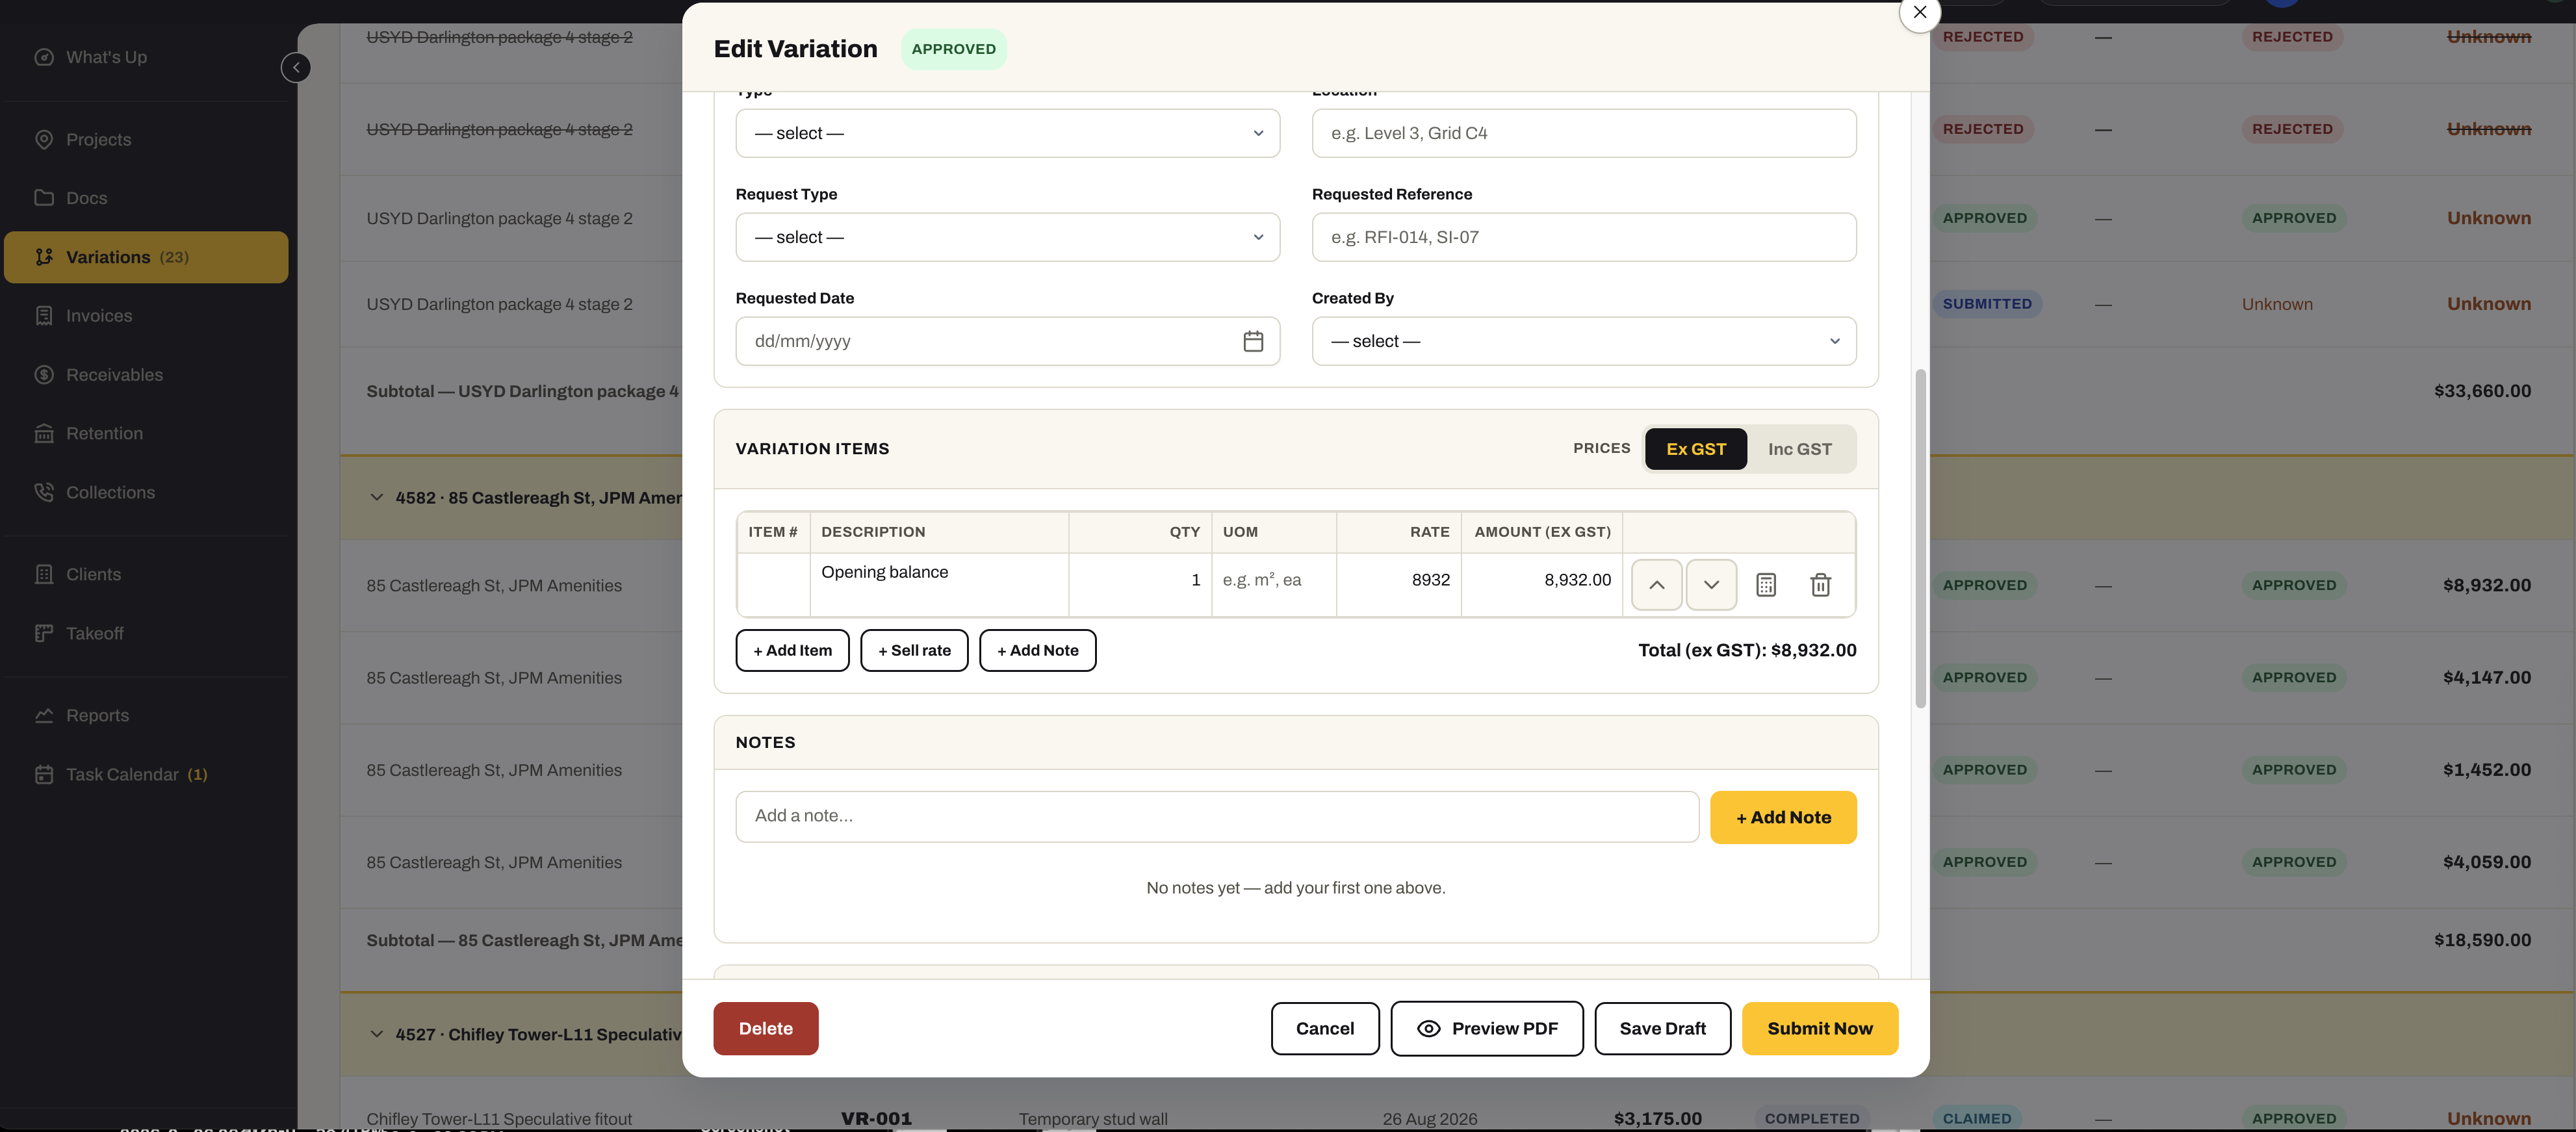This screenshot has width=2576, height=1132.
Task: Switch prices to Ex GST
Action: [x=1696, y=449]
